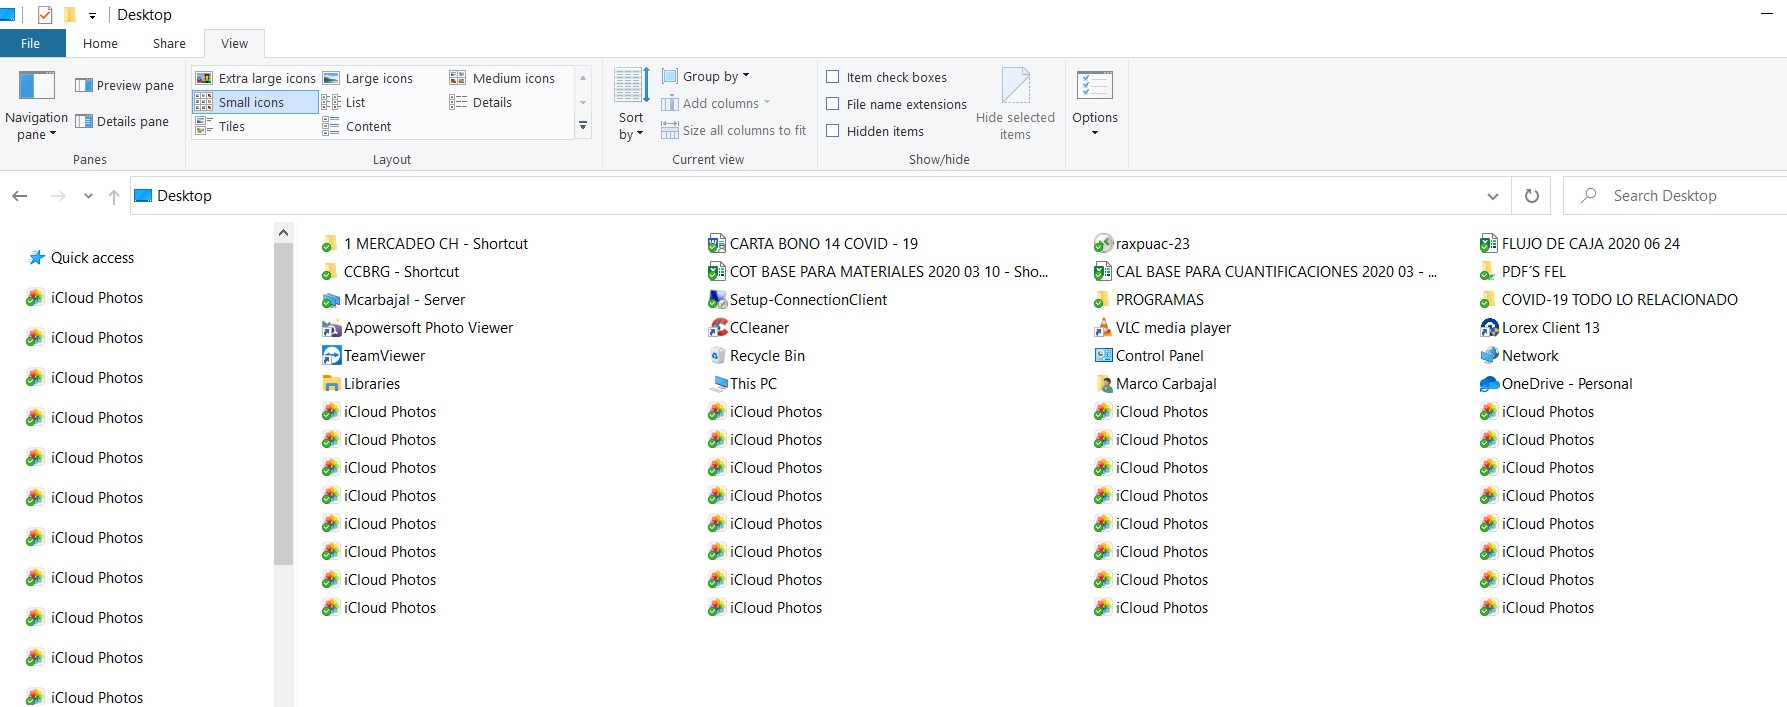Click Size all columns to fit

click(733, 130)
